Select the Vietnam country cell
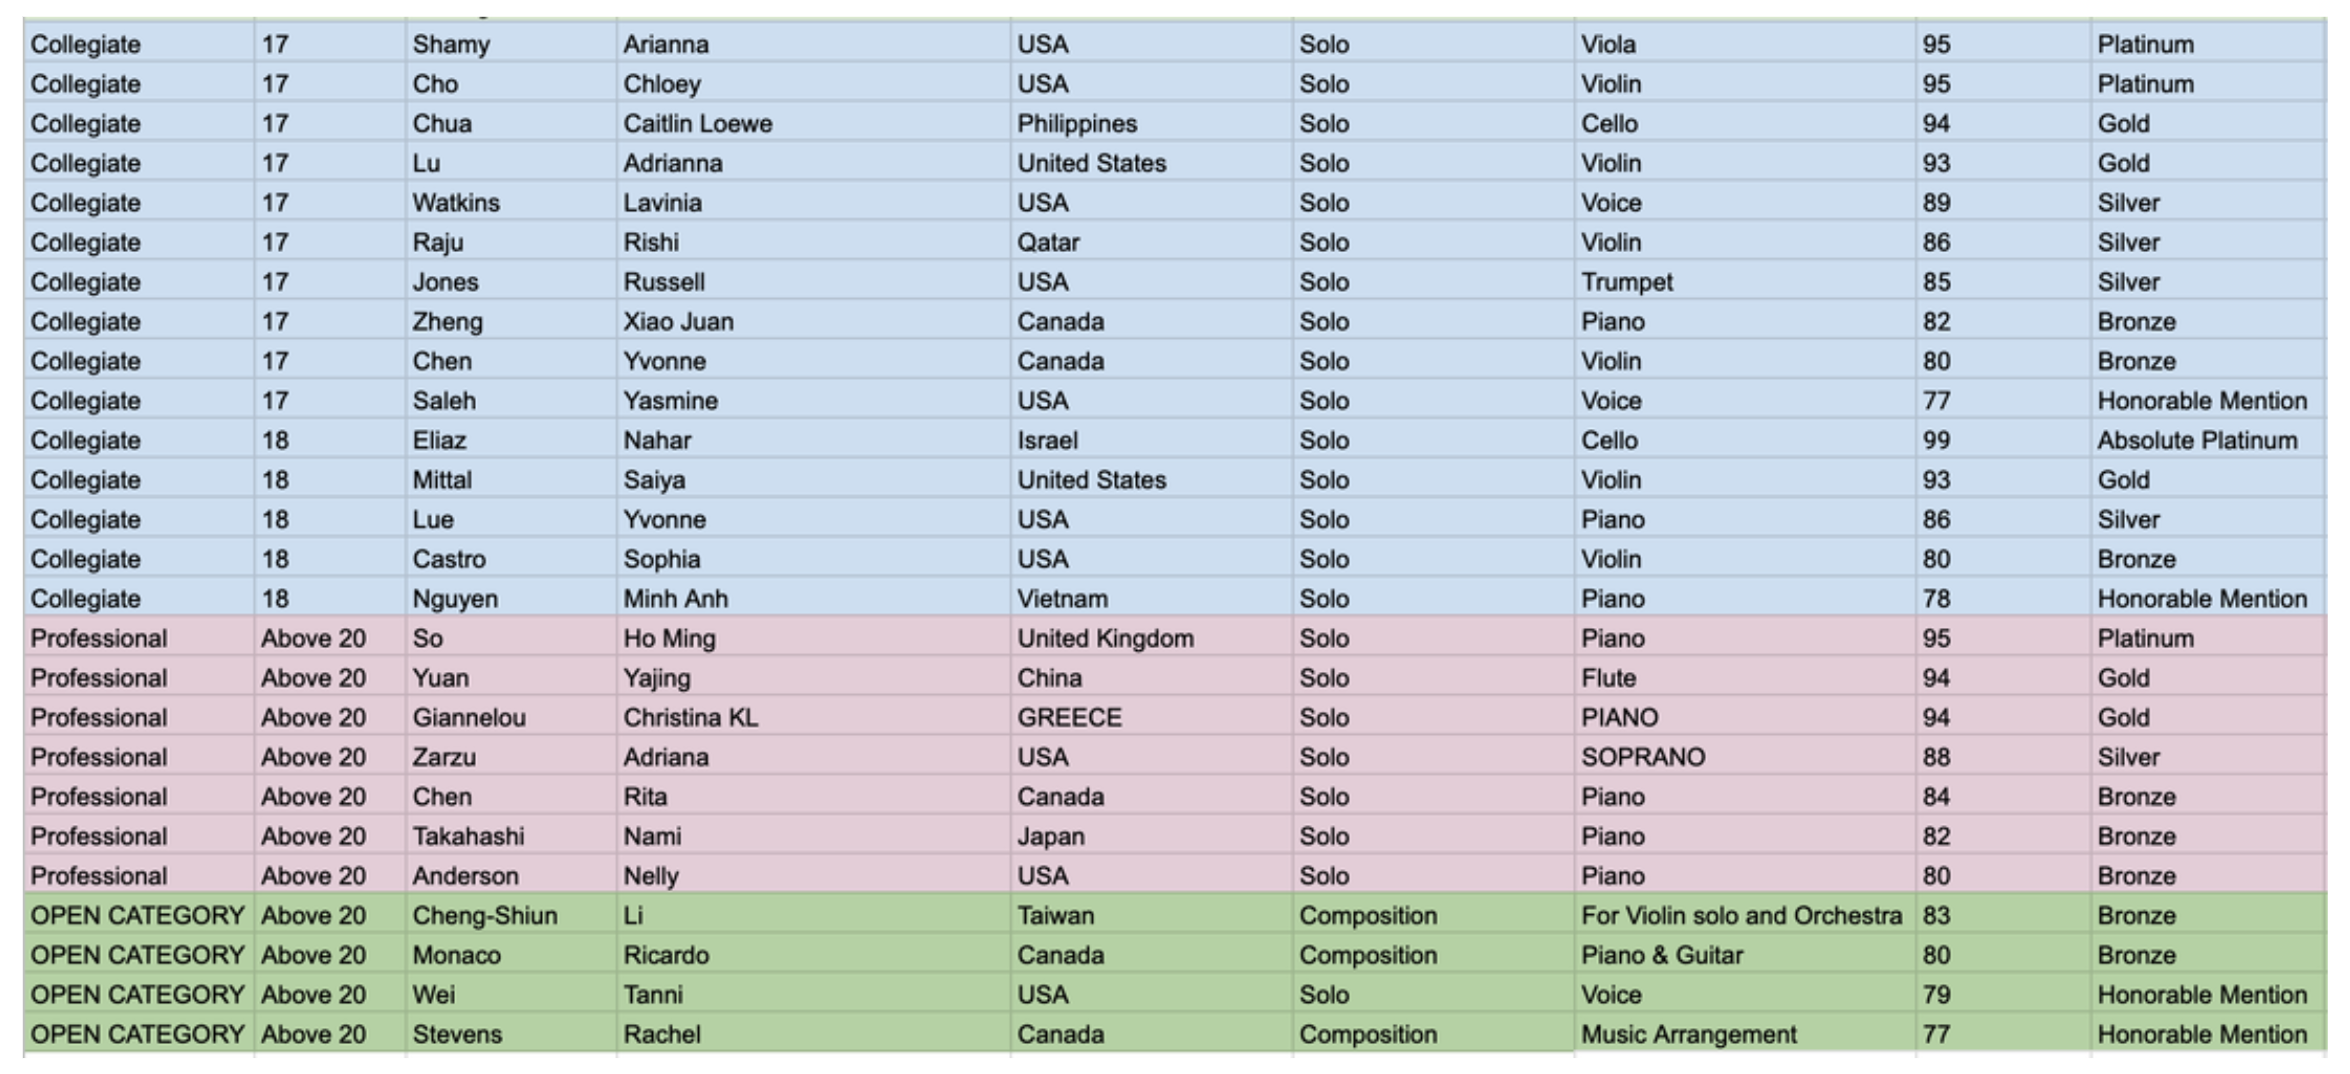The height and width of the screenshot is (1074, 2350). point(1062,599)
